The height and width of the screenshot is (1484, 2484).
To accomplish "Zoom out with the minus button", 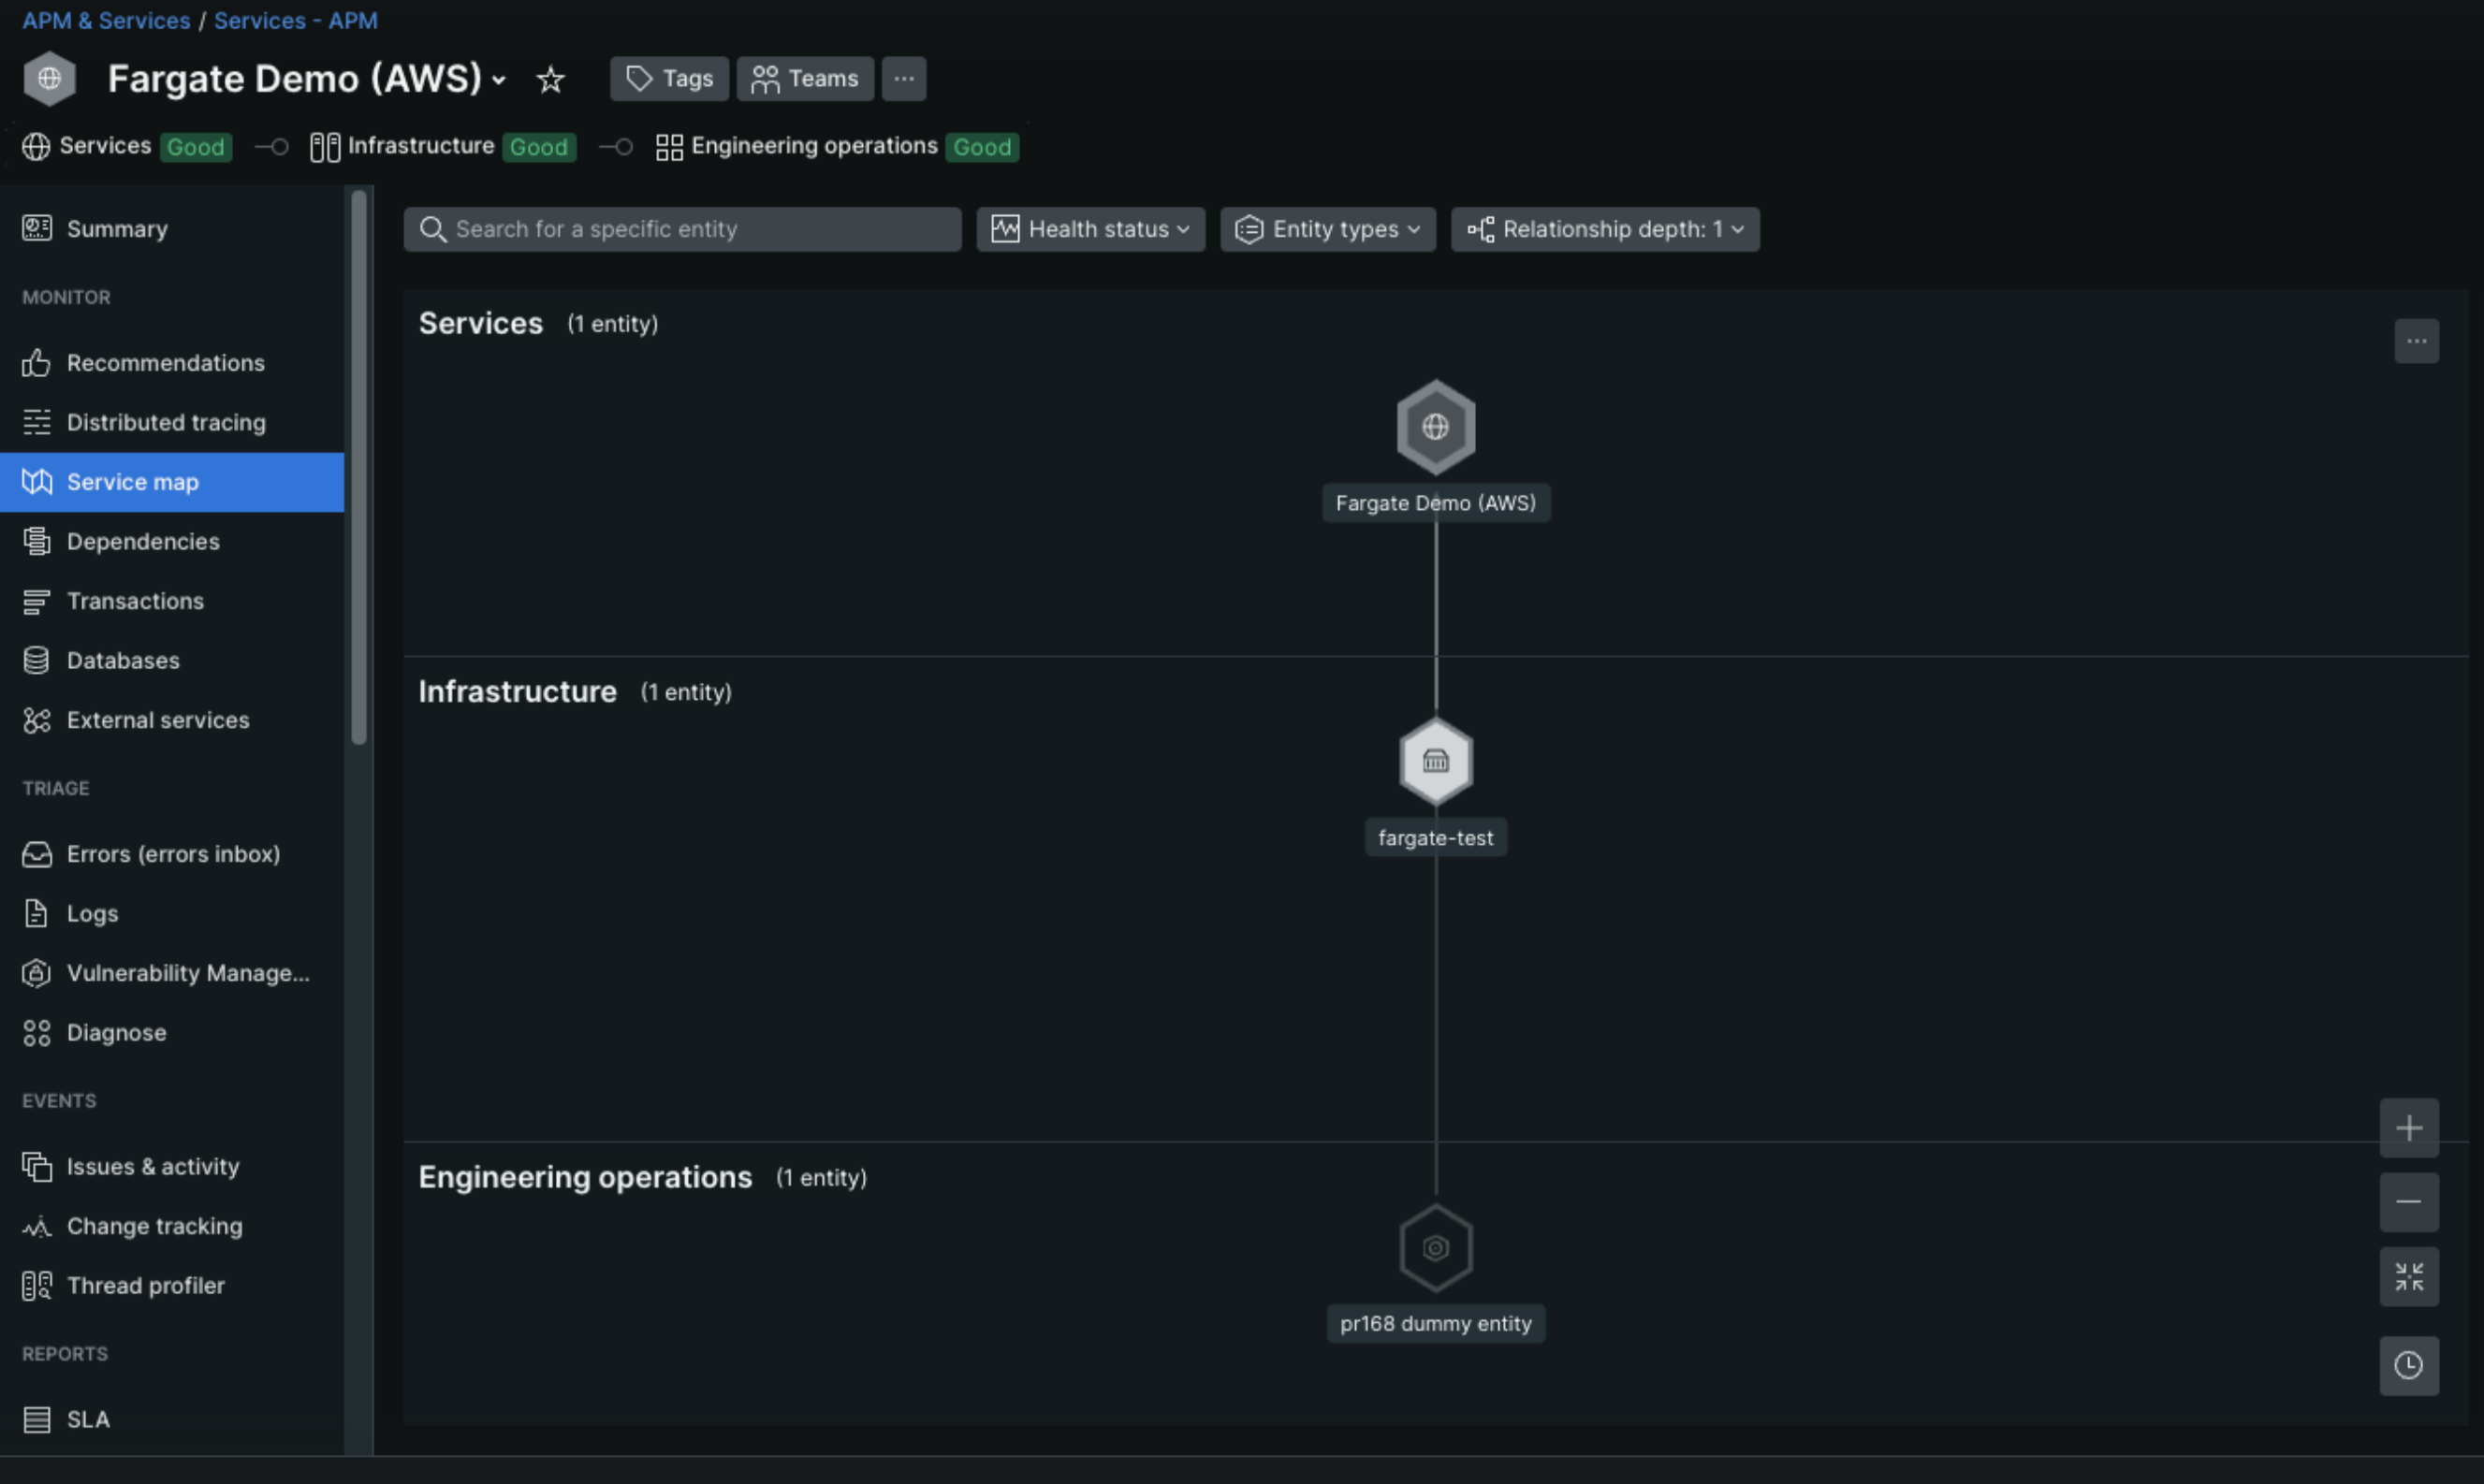I will coord(2408,1201).
